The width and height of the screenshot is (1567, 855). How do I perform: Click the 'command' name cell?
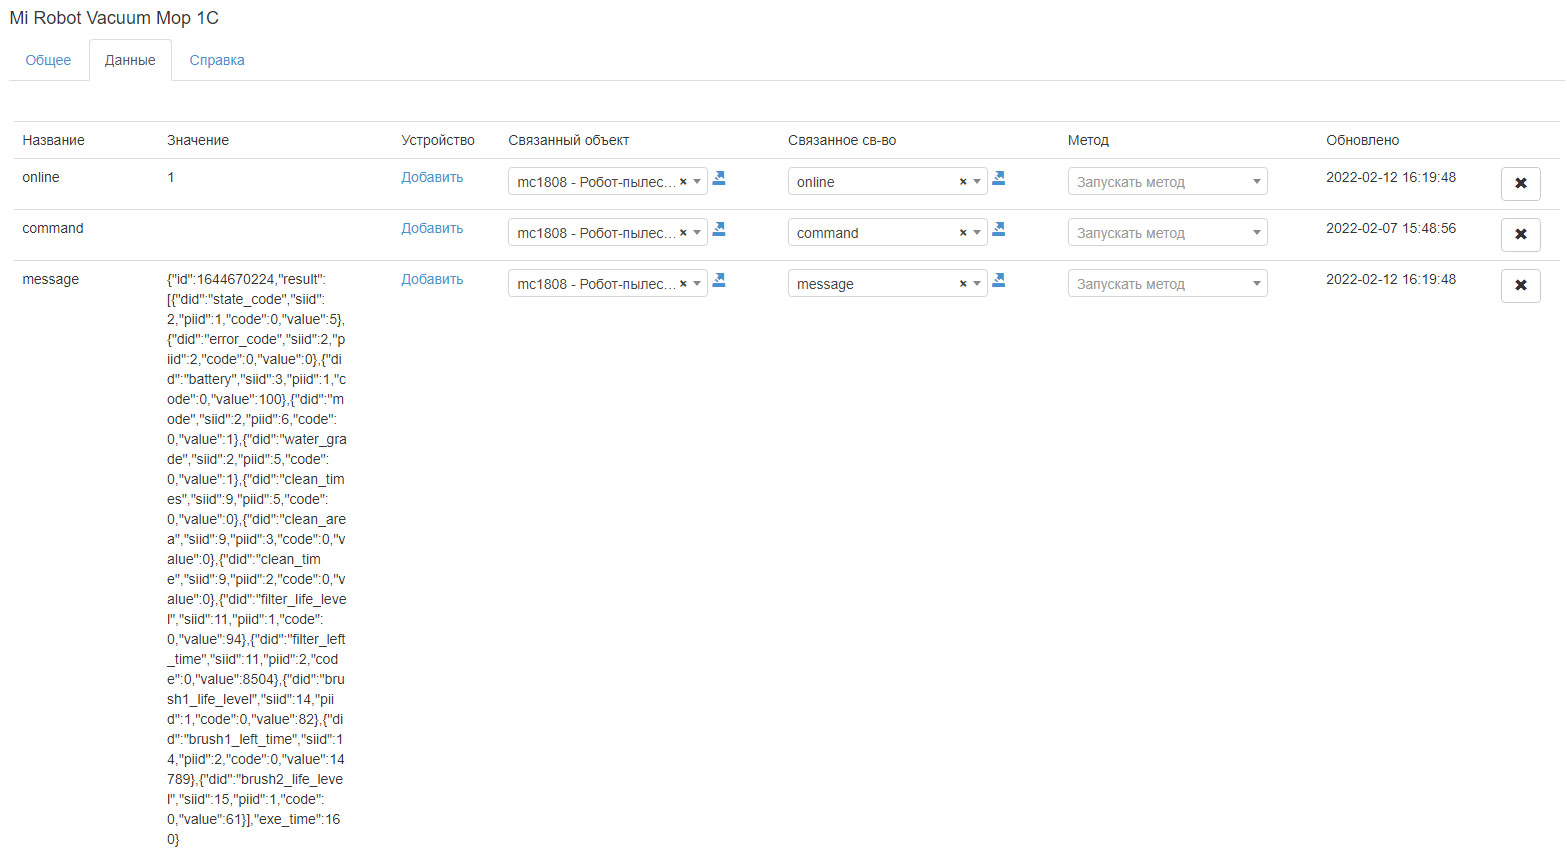[x=53, y=228]
